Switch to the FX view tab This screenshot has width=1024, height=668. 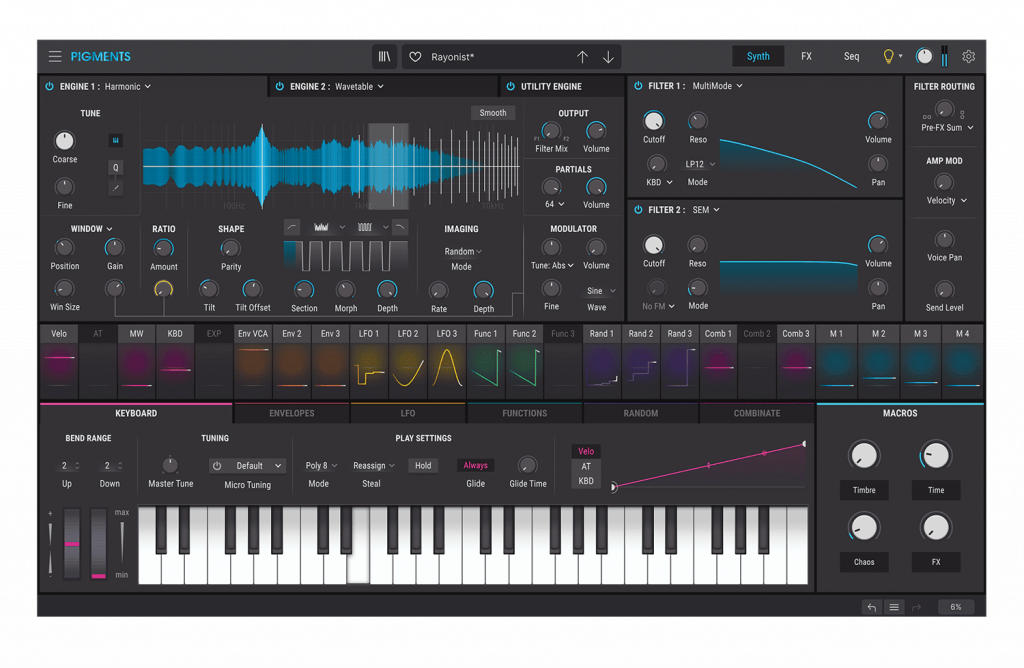pos(807,56)
